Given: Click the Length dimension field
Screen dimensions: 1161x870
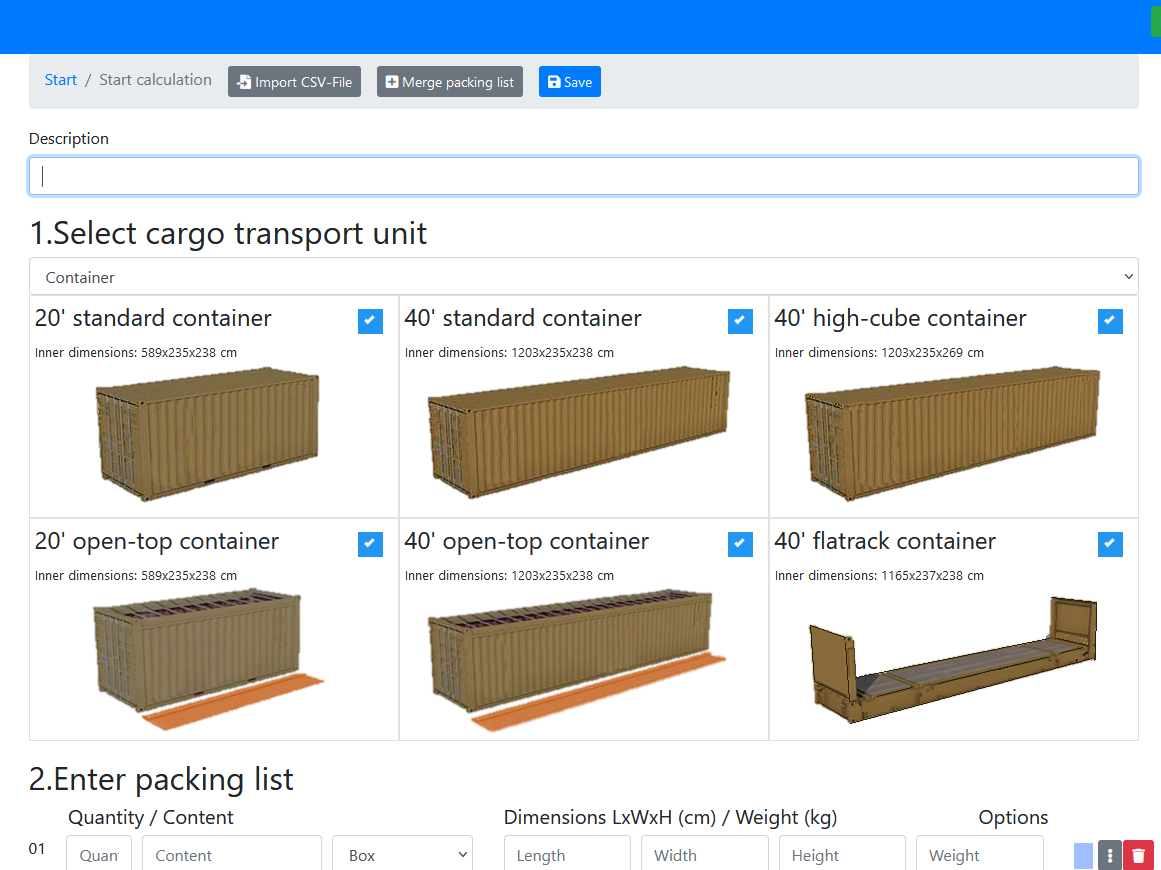Looking at the screenshot, I should point(567,855).
